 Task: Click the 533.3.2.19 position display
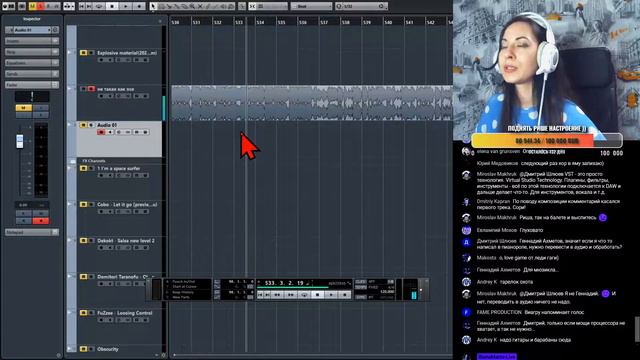tap(284, 283)
